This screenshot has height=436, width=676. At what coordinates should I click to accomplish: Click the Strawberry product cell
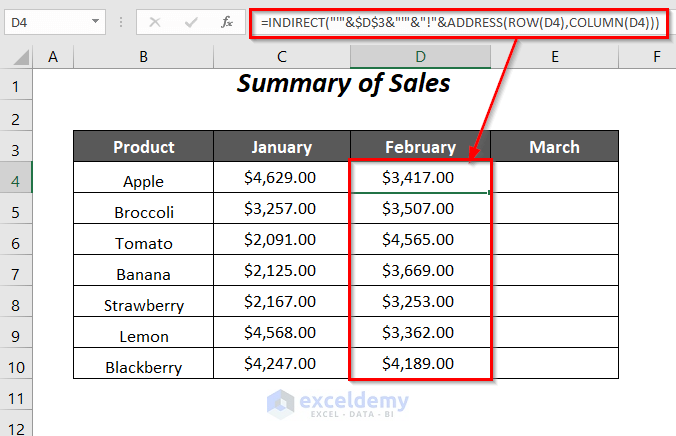click(143, 305)
